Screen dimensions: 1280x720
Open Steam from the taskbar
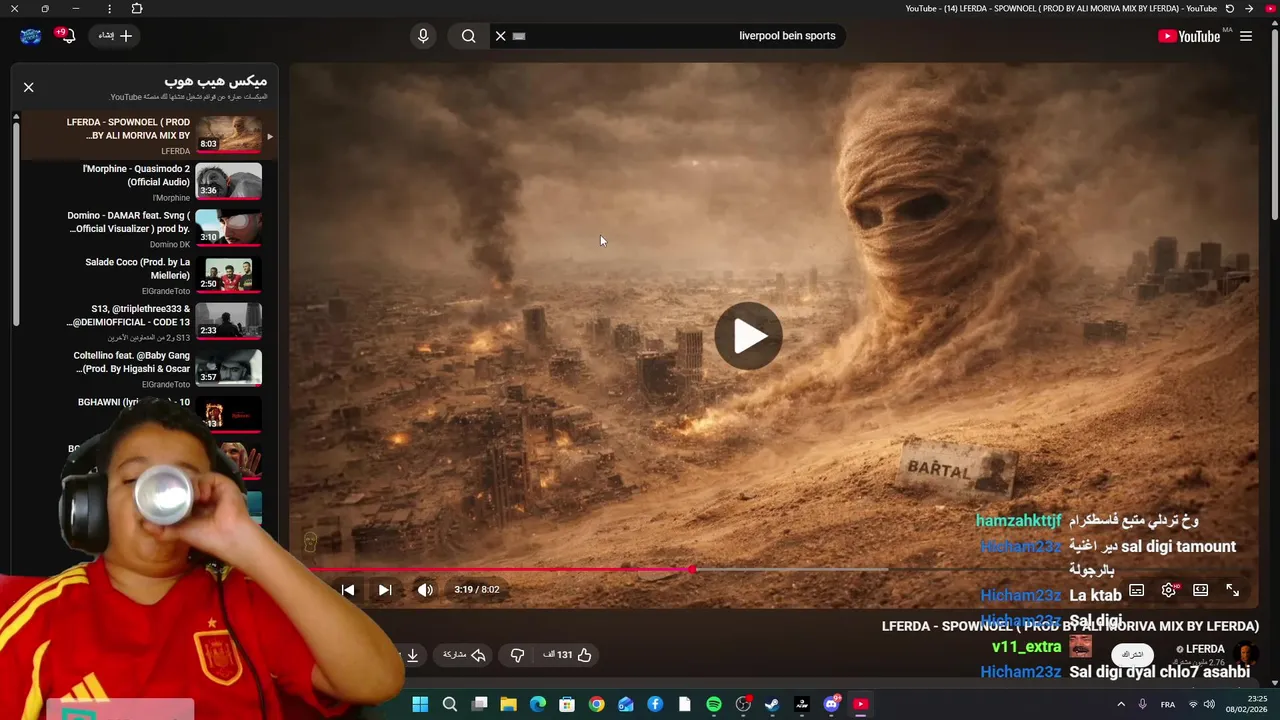pos(772,704)
